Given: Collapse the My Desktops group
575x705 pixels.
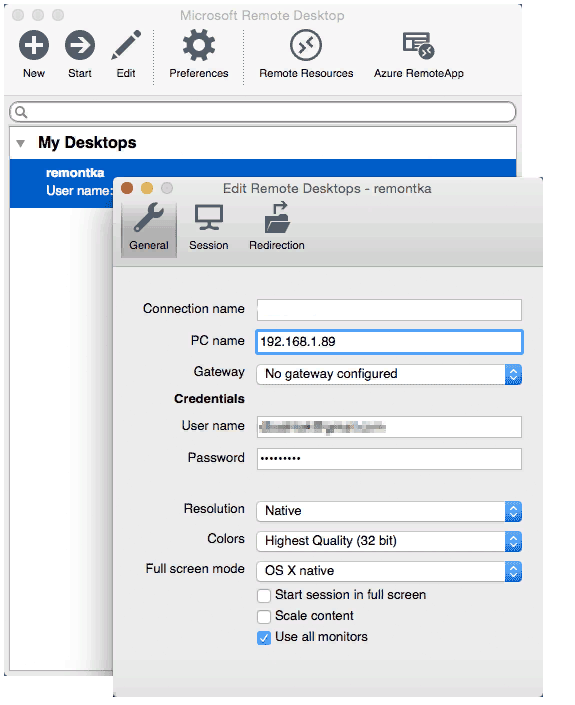Looking at the screenshot, I should pyautogui.click(x=20, y=143).
